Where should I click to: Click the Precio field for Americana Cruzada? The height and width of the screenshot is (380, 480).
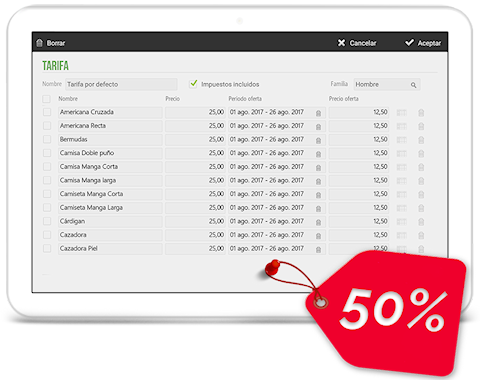(195, 112)
